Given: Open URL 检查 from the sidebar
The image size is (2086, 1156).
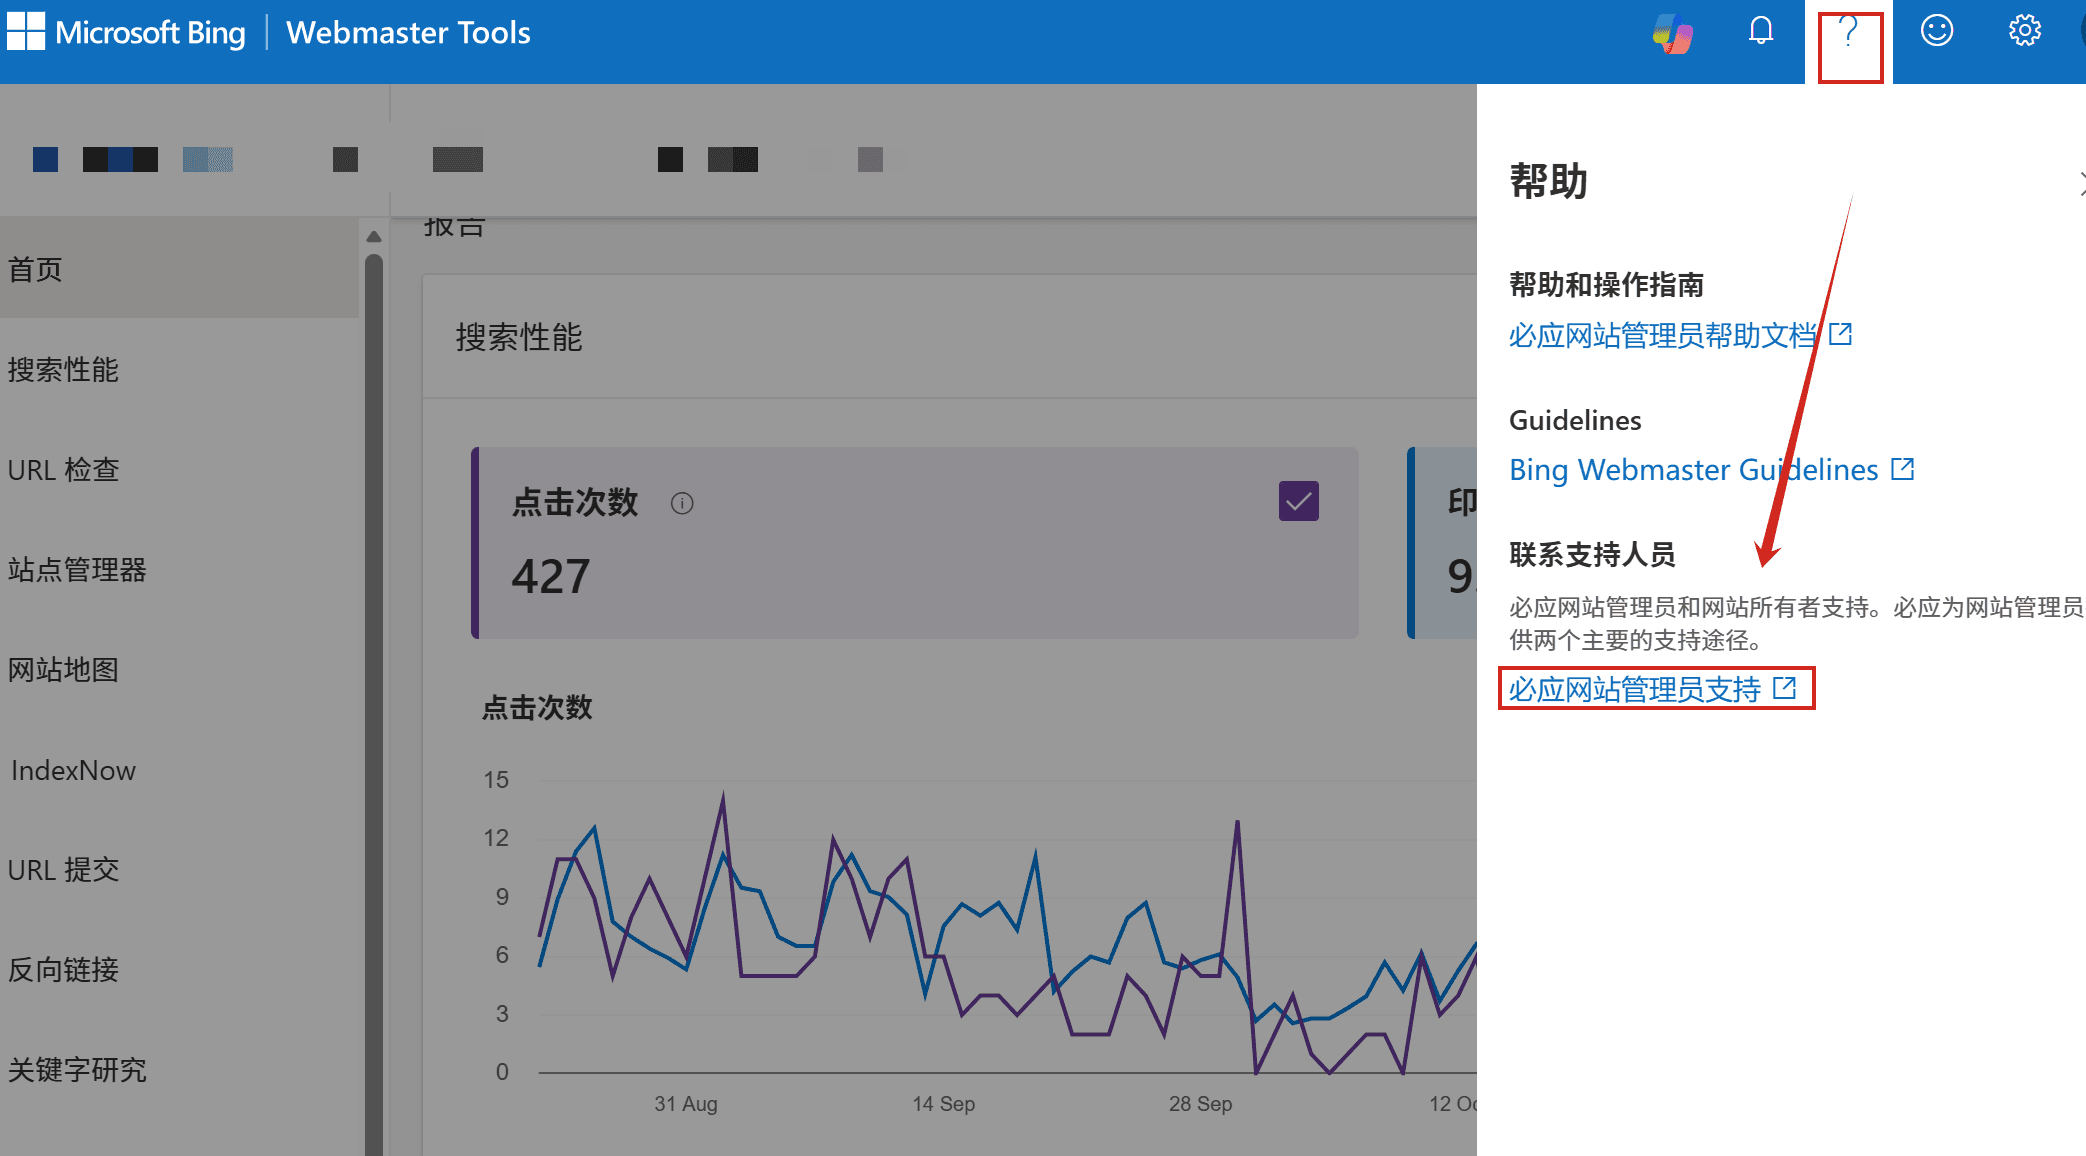Looking at the screenshot, I should tap(63, 470).
